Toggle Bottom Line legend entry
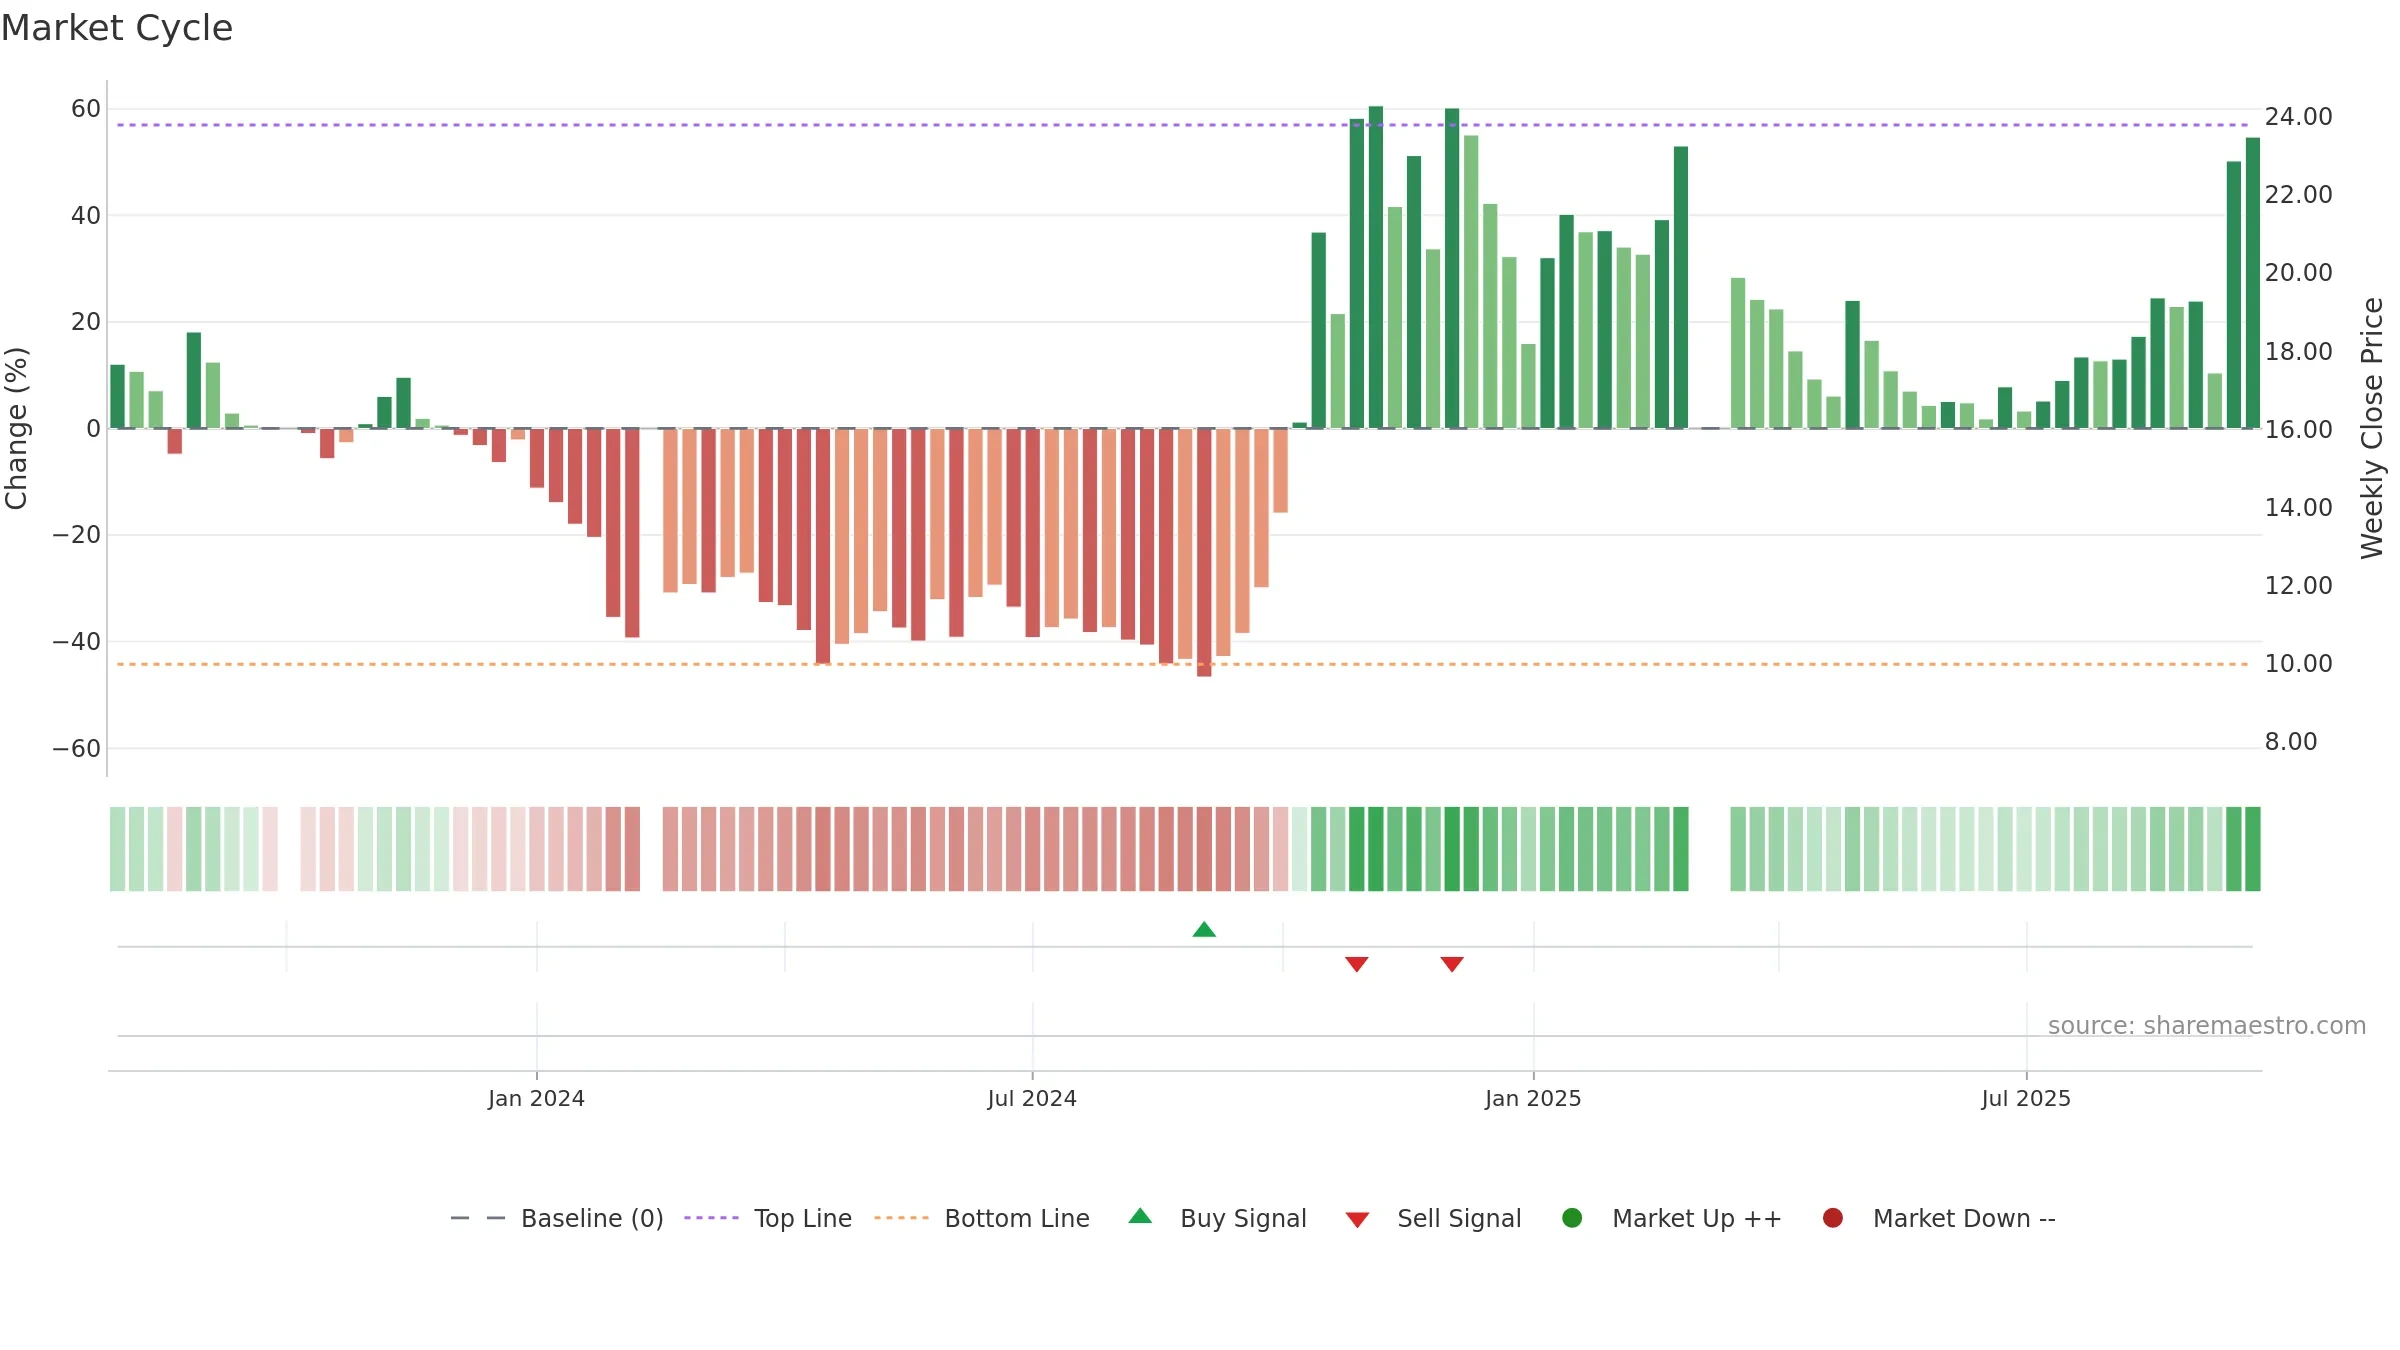Image resolution: width=2400 pixels, height=1350 pixels. click(x=982, y=1218)
